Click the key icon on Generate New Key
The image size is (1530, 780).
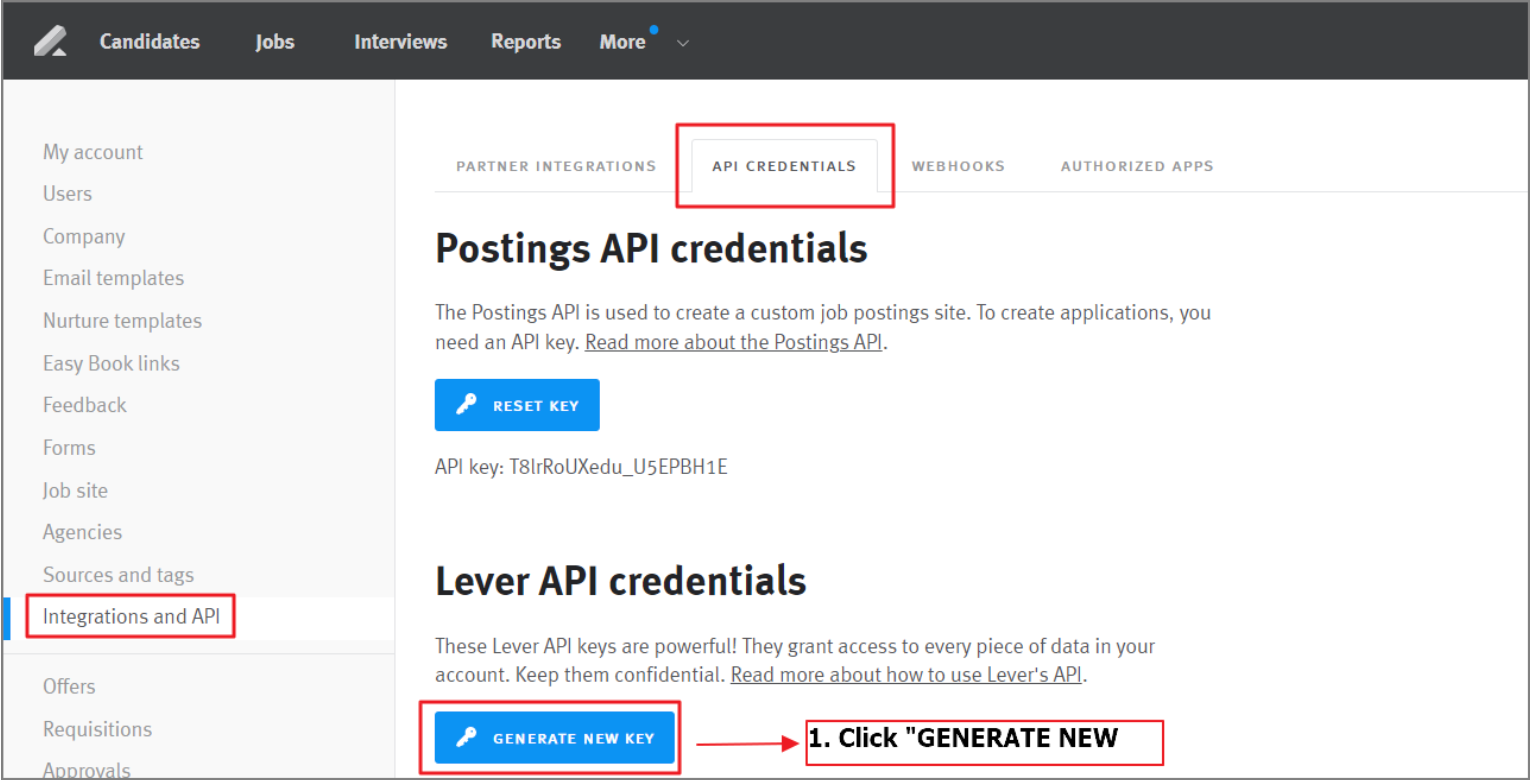coord(467,738)
